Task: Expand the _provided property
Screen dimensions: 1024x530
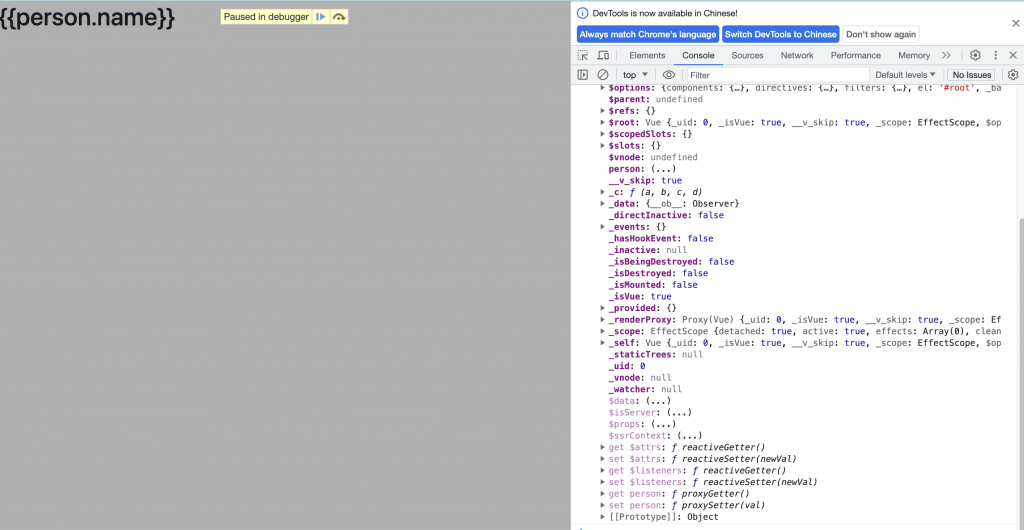Action: (x=603, y=308)
